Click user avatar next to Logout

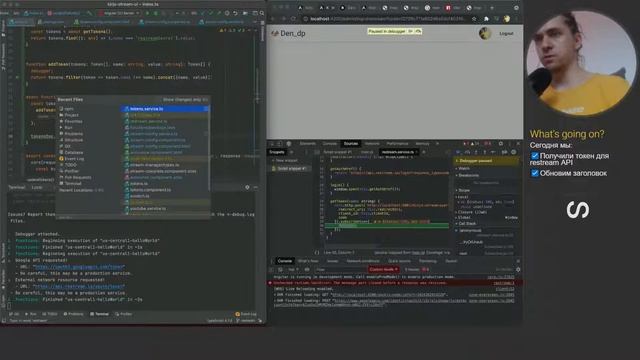point(485,33)
